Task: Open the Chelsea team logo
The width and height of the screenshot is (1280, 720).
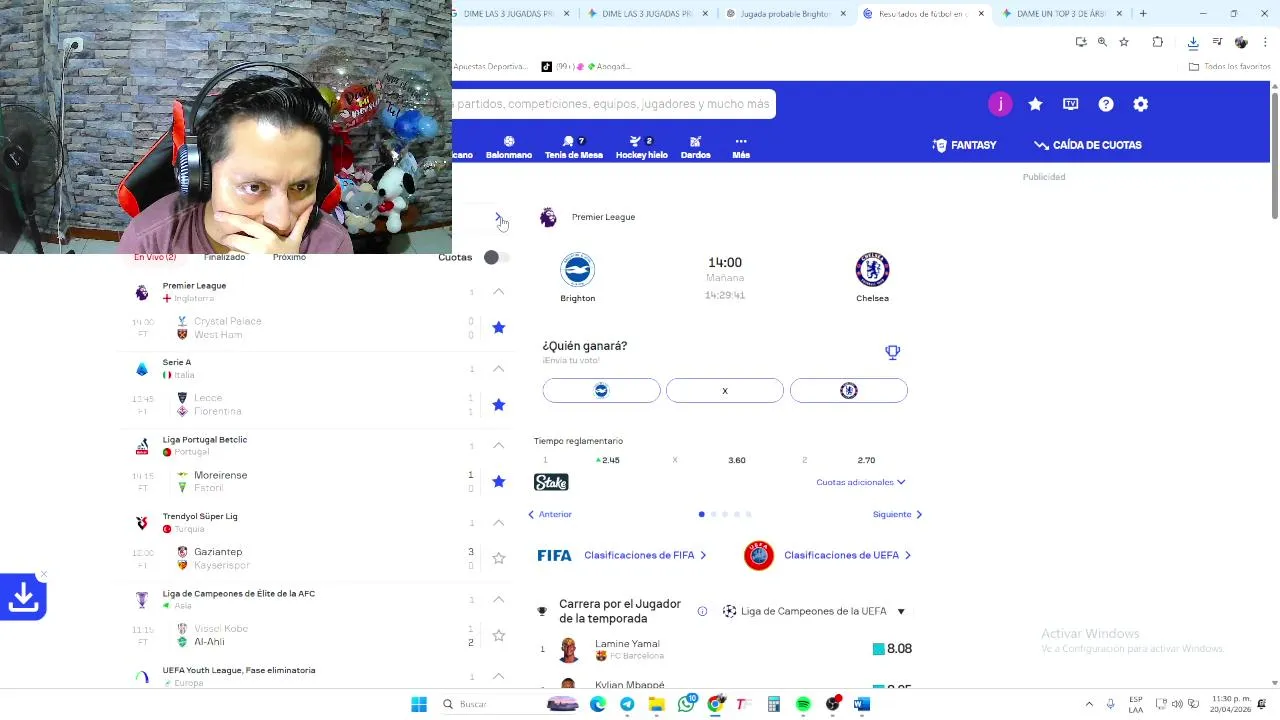Action: 872,270
